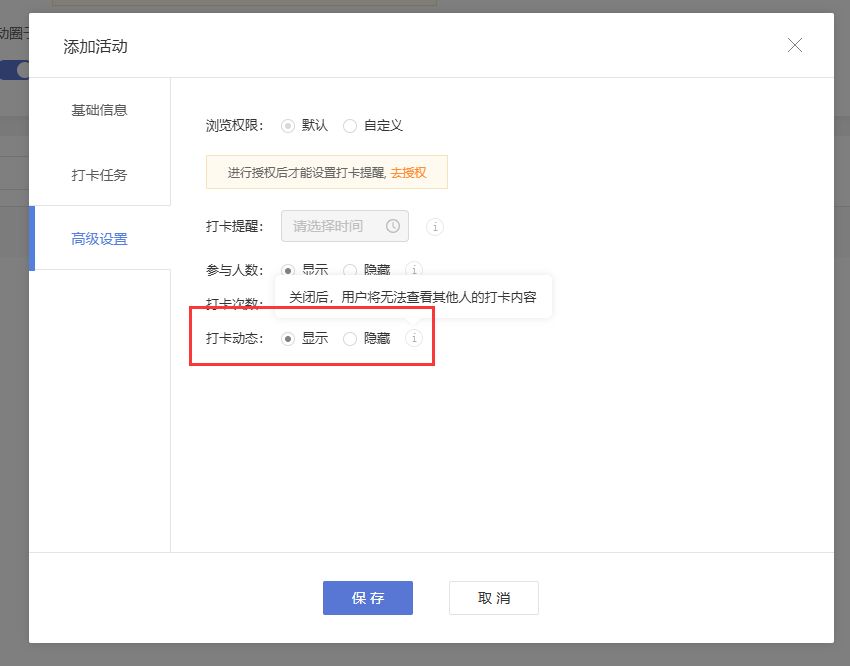Click the clock icon in the time picker
The image size is (850, 666).
(391, 226)
